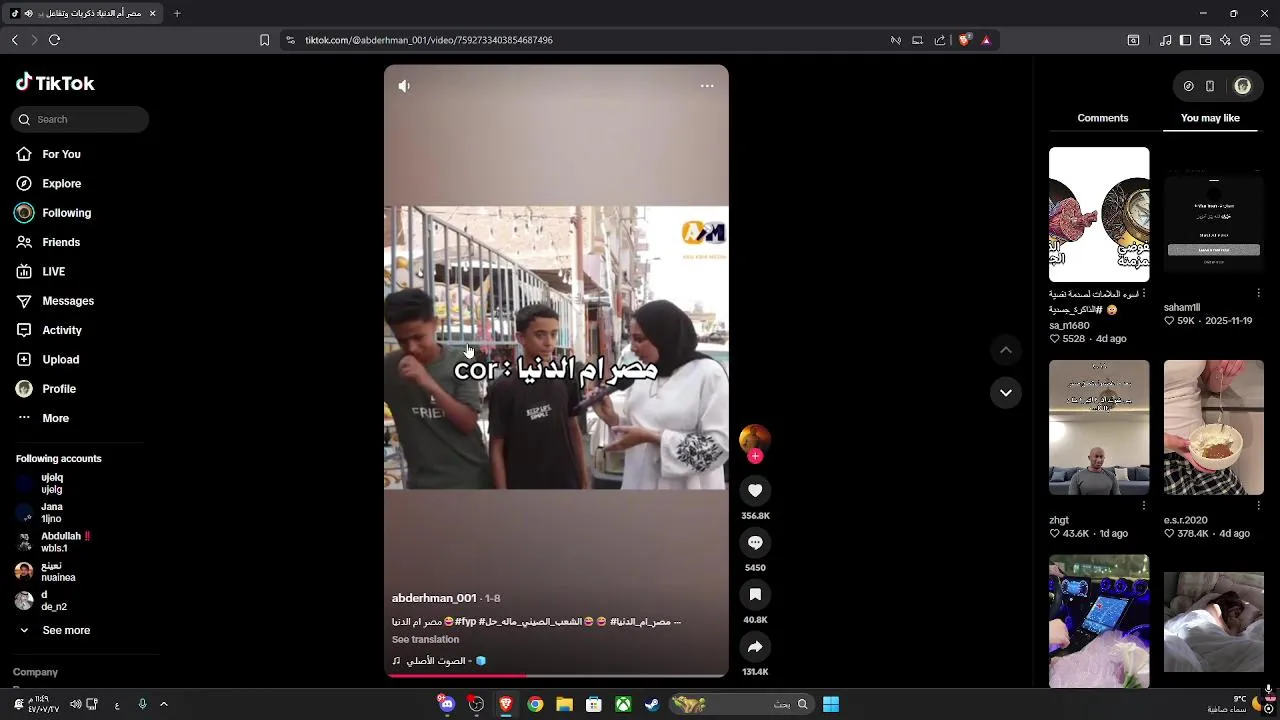Open the profile avatar menu top right
1280x720 pixels.
(1243, 86)
